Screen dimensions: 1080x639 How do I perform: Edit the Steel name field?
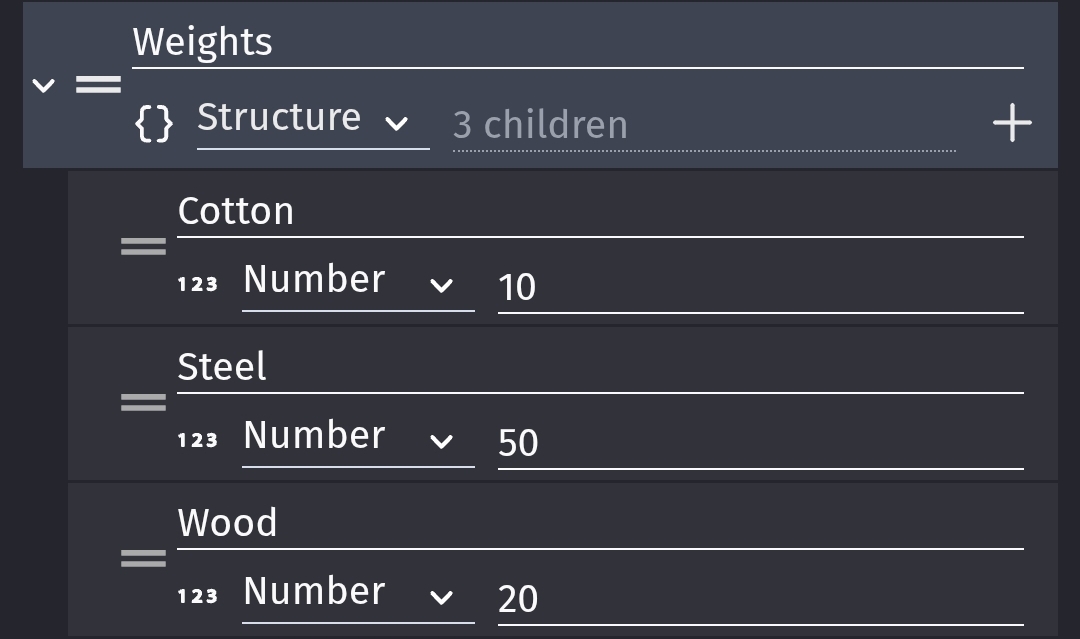[x=601, y=368]
